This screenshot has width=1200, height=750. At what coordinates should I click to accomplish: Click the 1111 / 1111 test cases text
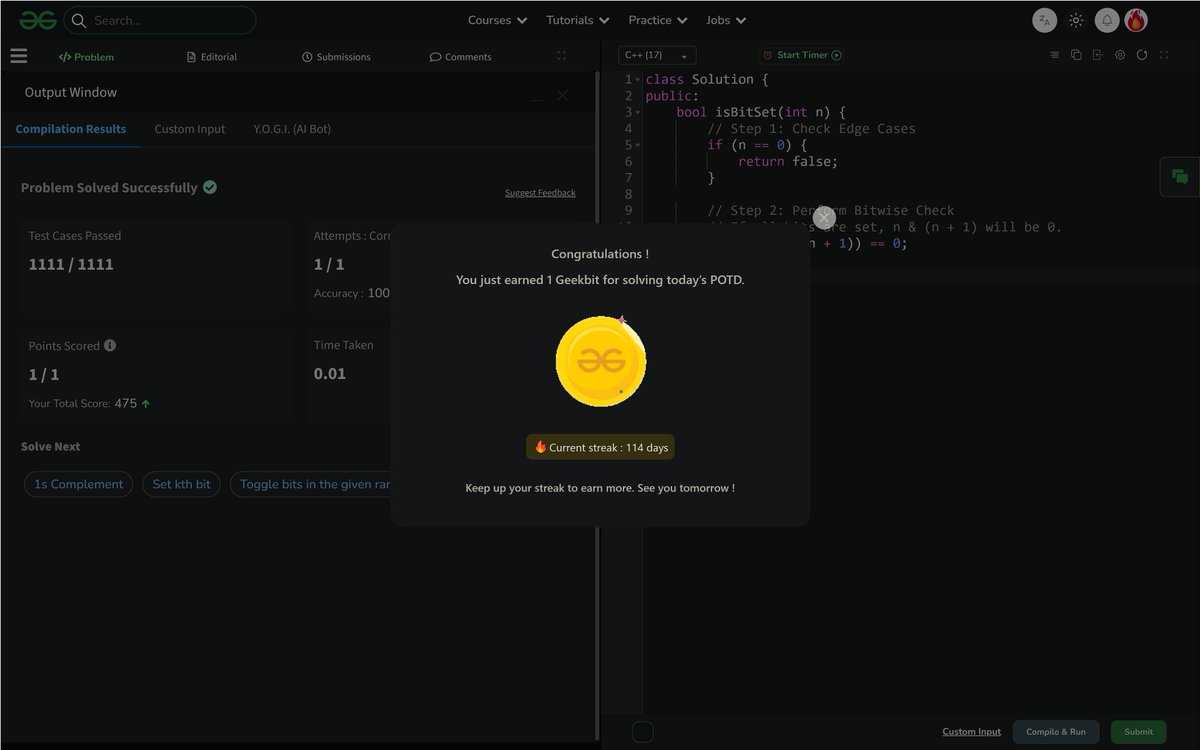71,264
